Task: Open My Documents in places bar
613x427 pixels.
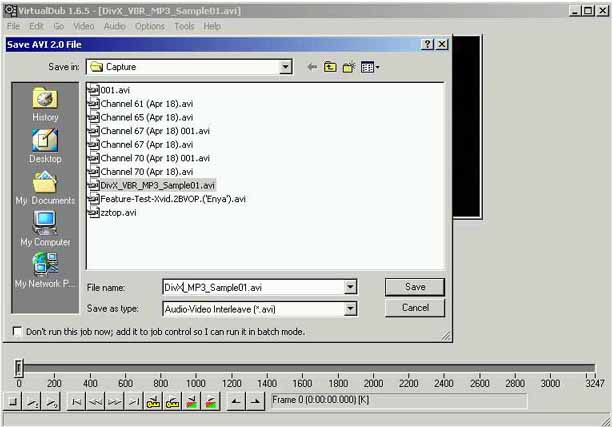Action: point(45,188)
